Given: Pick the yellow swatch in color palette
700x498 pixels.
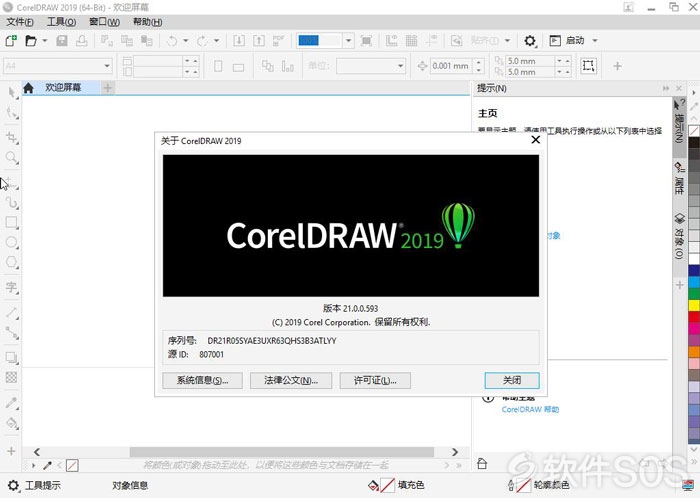Looking at the screenshot, I should tap(694, 306).
